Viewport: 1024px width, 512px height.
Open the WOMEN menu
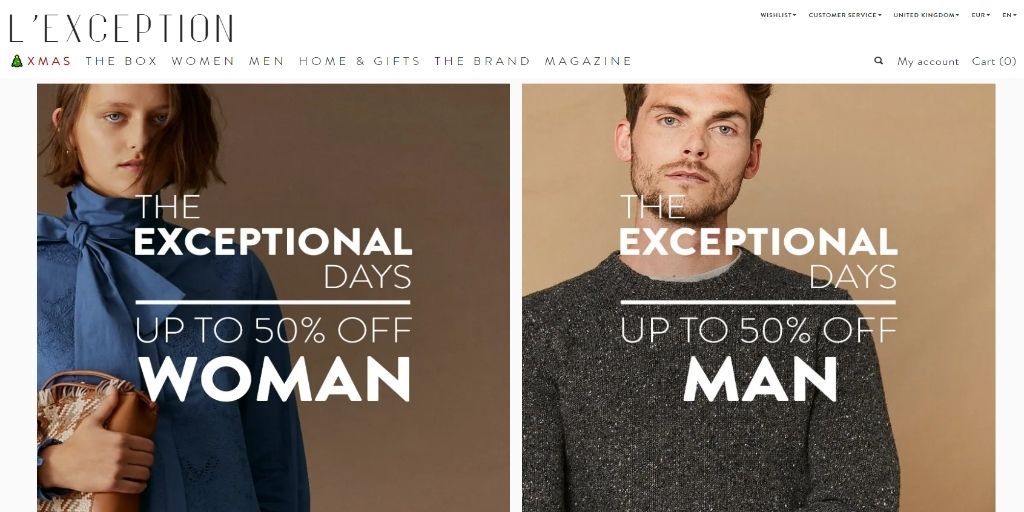[x=202, y=61]
